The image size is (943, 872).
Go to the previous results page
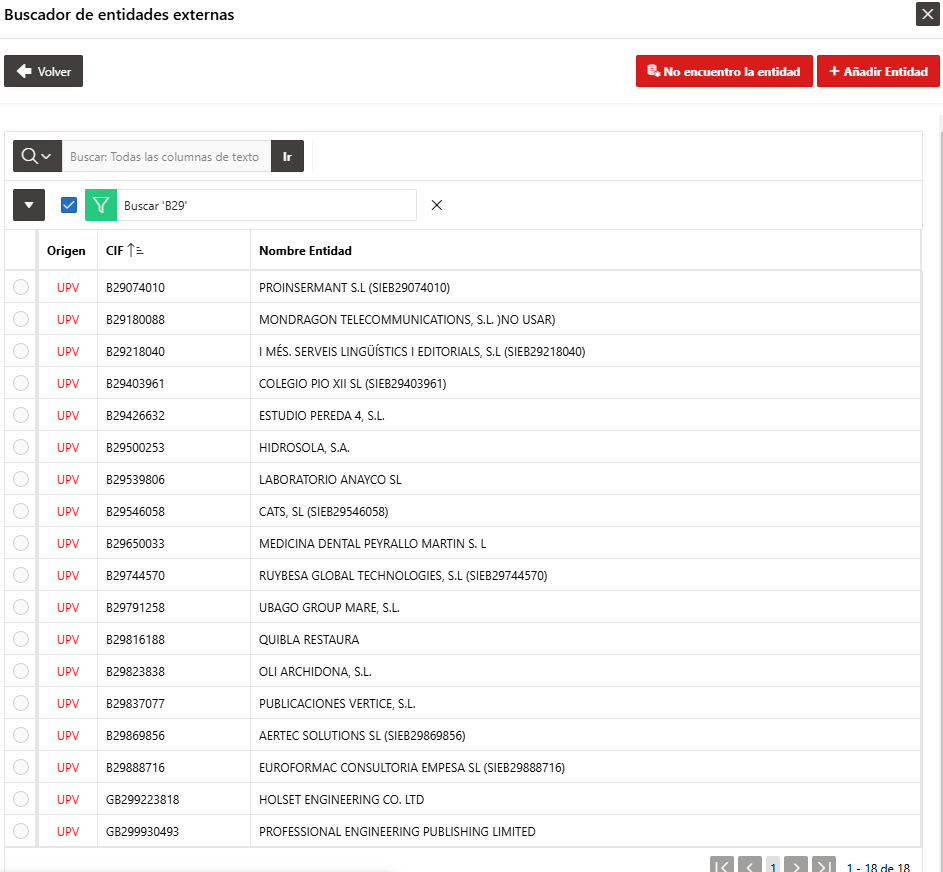coord(749,865)
